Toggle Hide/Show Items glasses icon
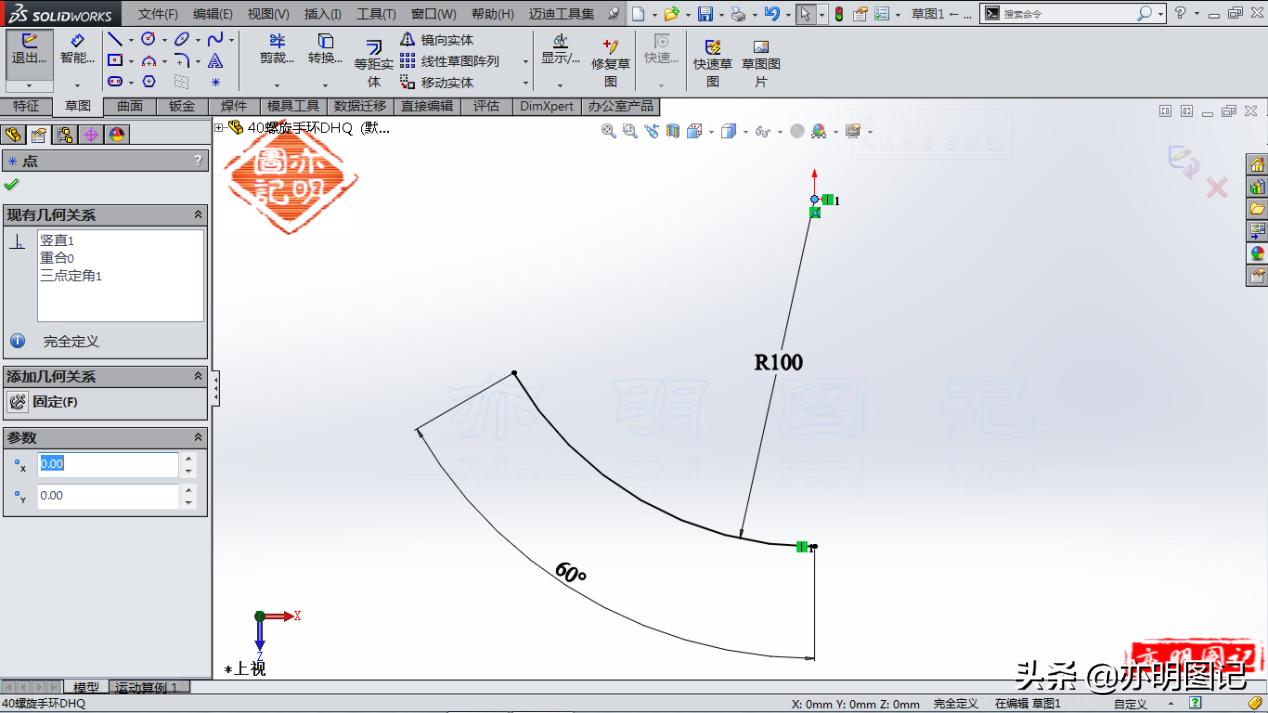This screenshot has height=713, width=1268. pyautogui.click(x=762, y=131)
